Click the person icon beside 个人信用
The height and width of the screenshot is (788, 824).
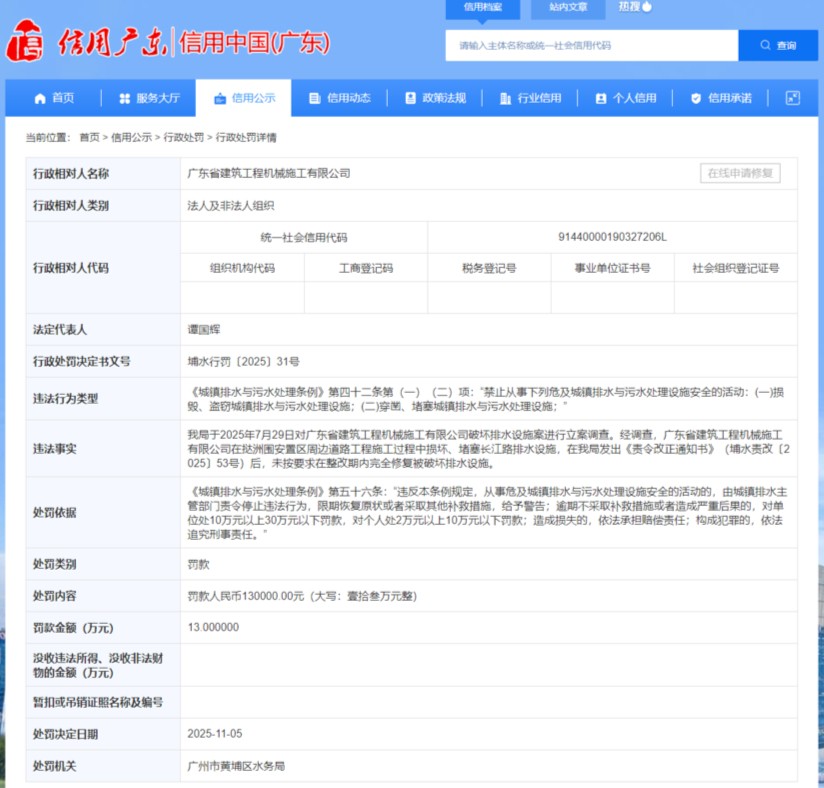click(599, 97)
